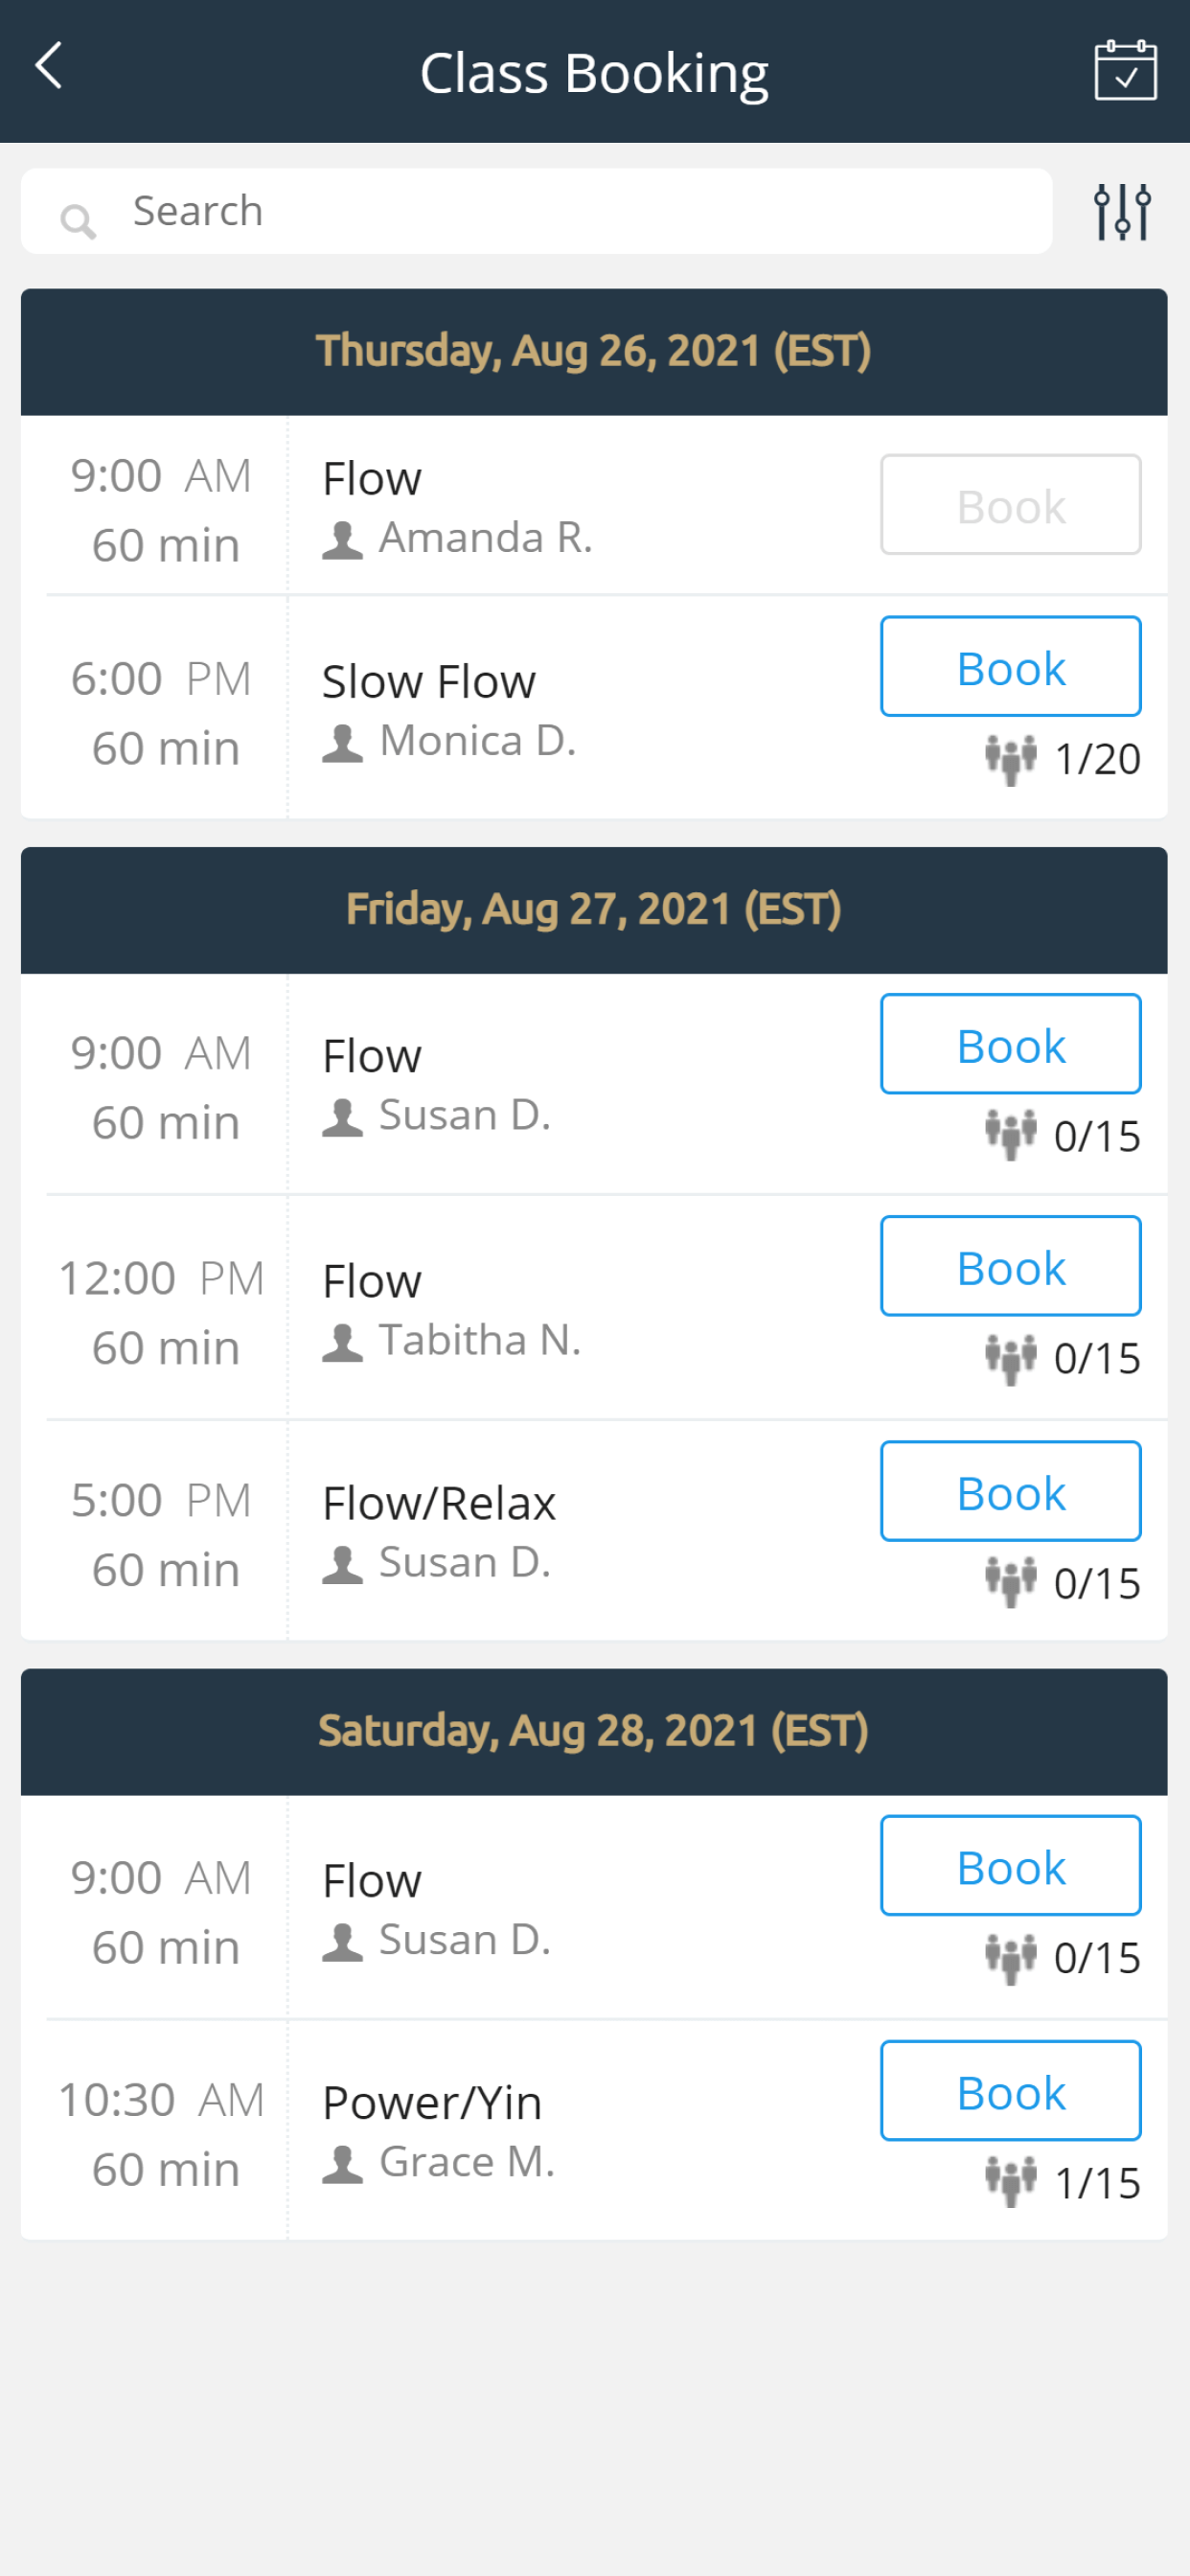This screenshot has height=2576, width=1190.
Task: Open the Power/Yin class details
Action: pos(432,2102)
